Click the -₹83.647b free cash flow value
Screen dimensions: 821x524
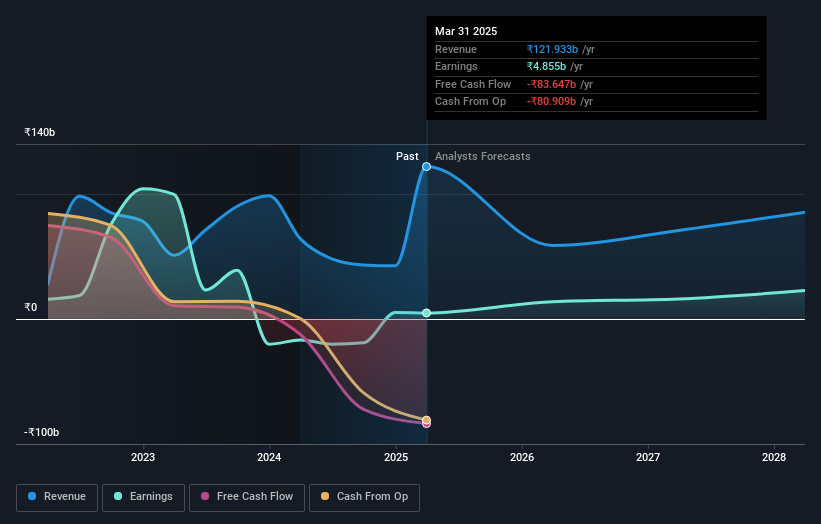551,84
